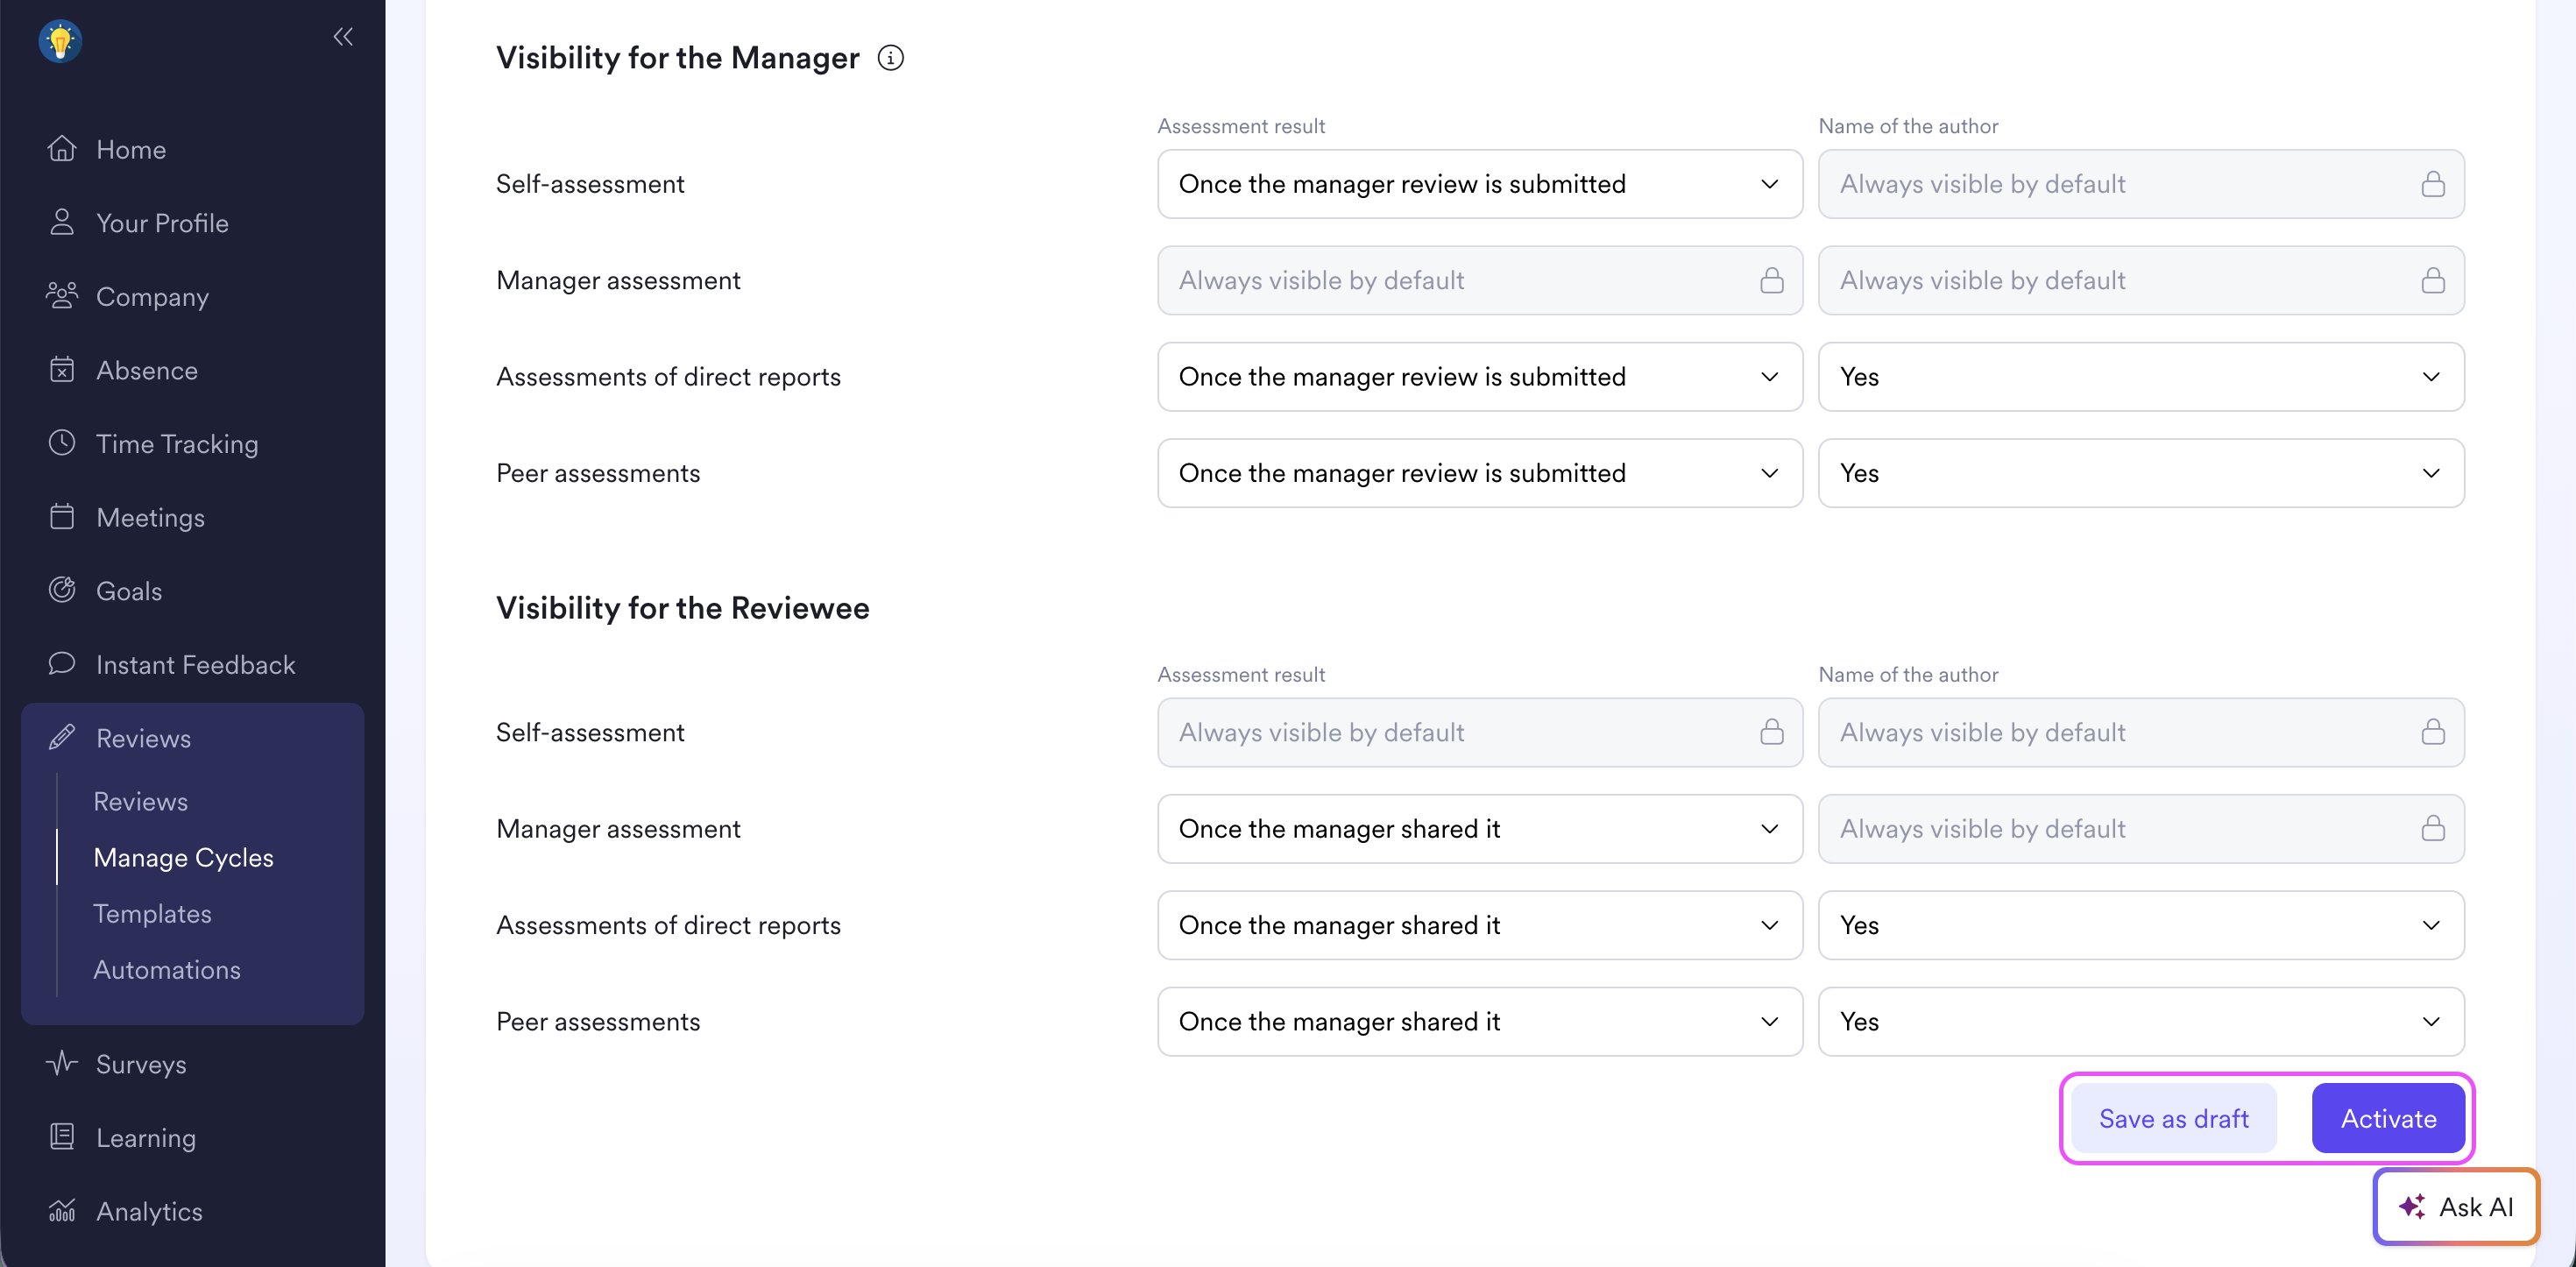Click the Analytics chart icon
The height and width of the screenshot is (1267, 2576).
tap(62, 1211)
